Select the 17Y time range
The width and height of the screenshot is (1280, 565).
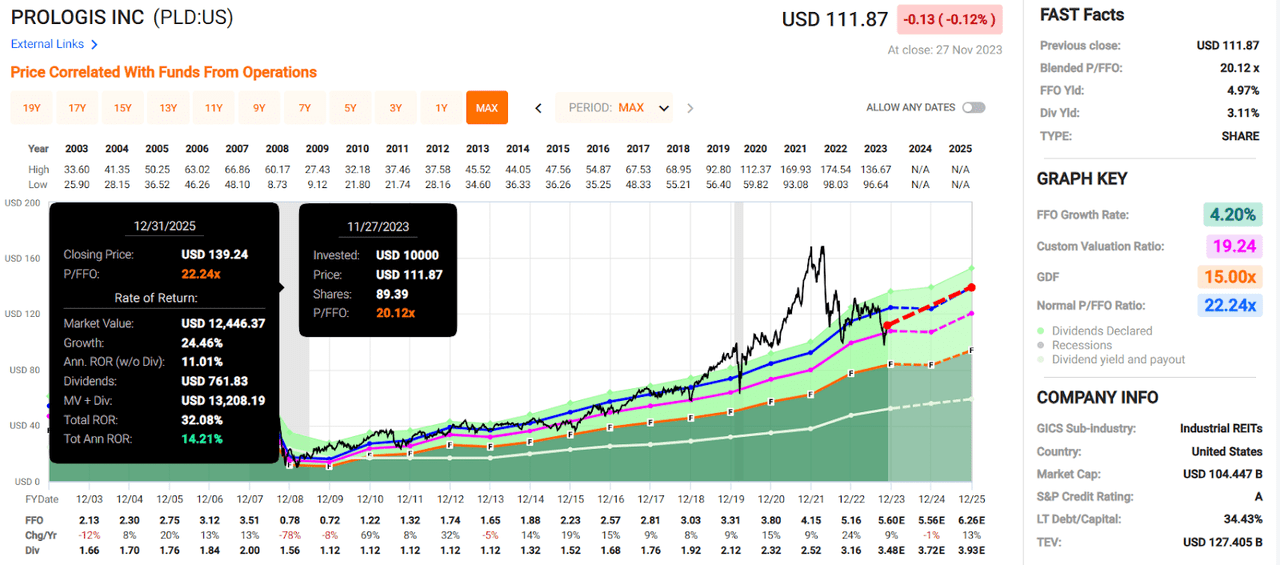point(77,107)
